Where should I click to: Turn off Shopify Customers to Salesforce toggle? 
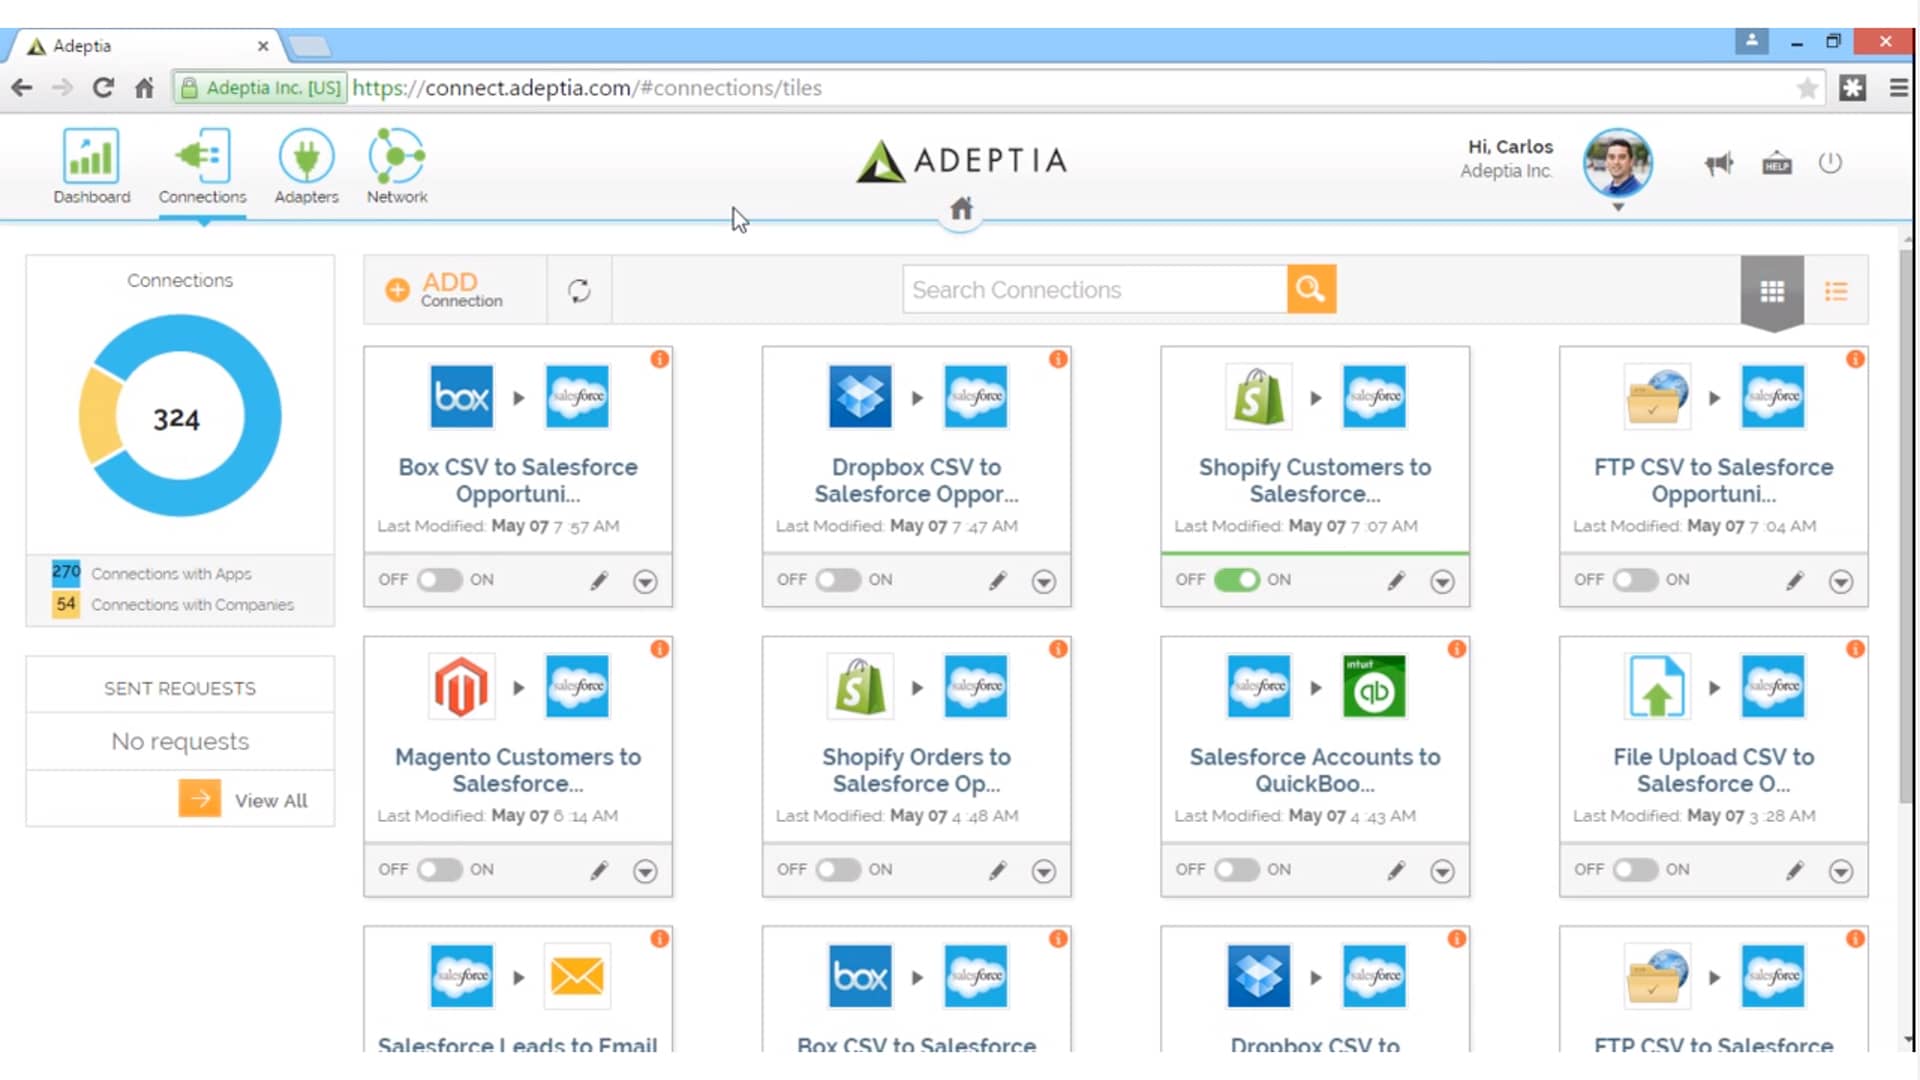coord(1236,580)
